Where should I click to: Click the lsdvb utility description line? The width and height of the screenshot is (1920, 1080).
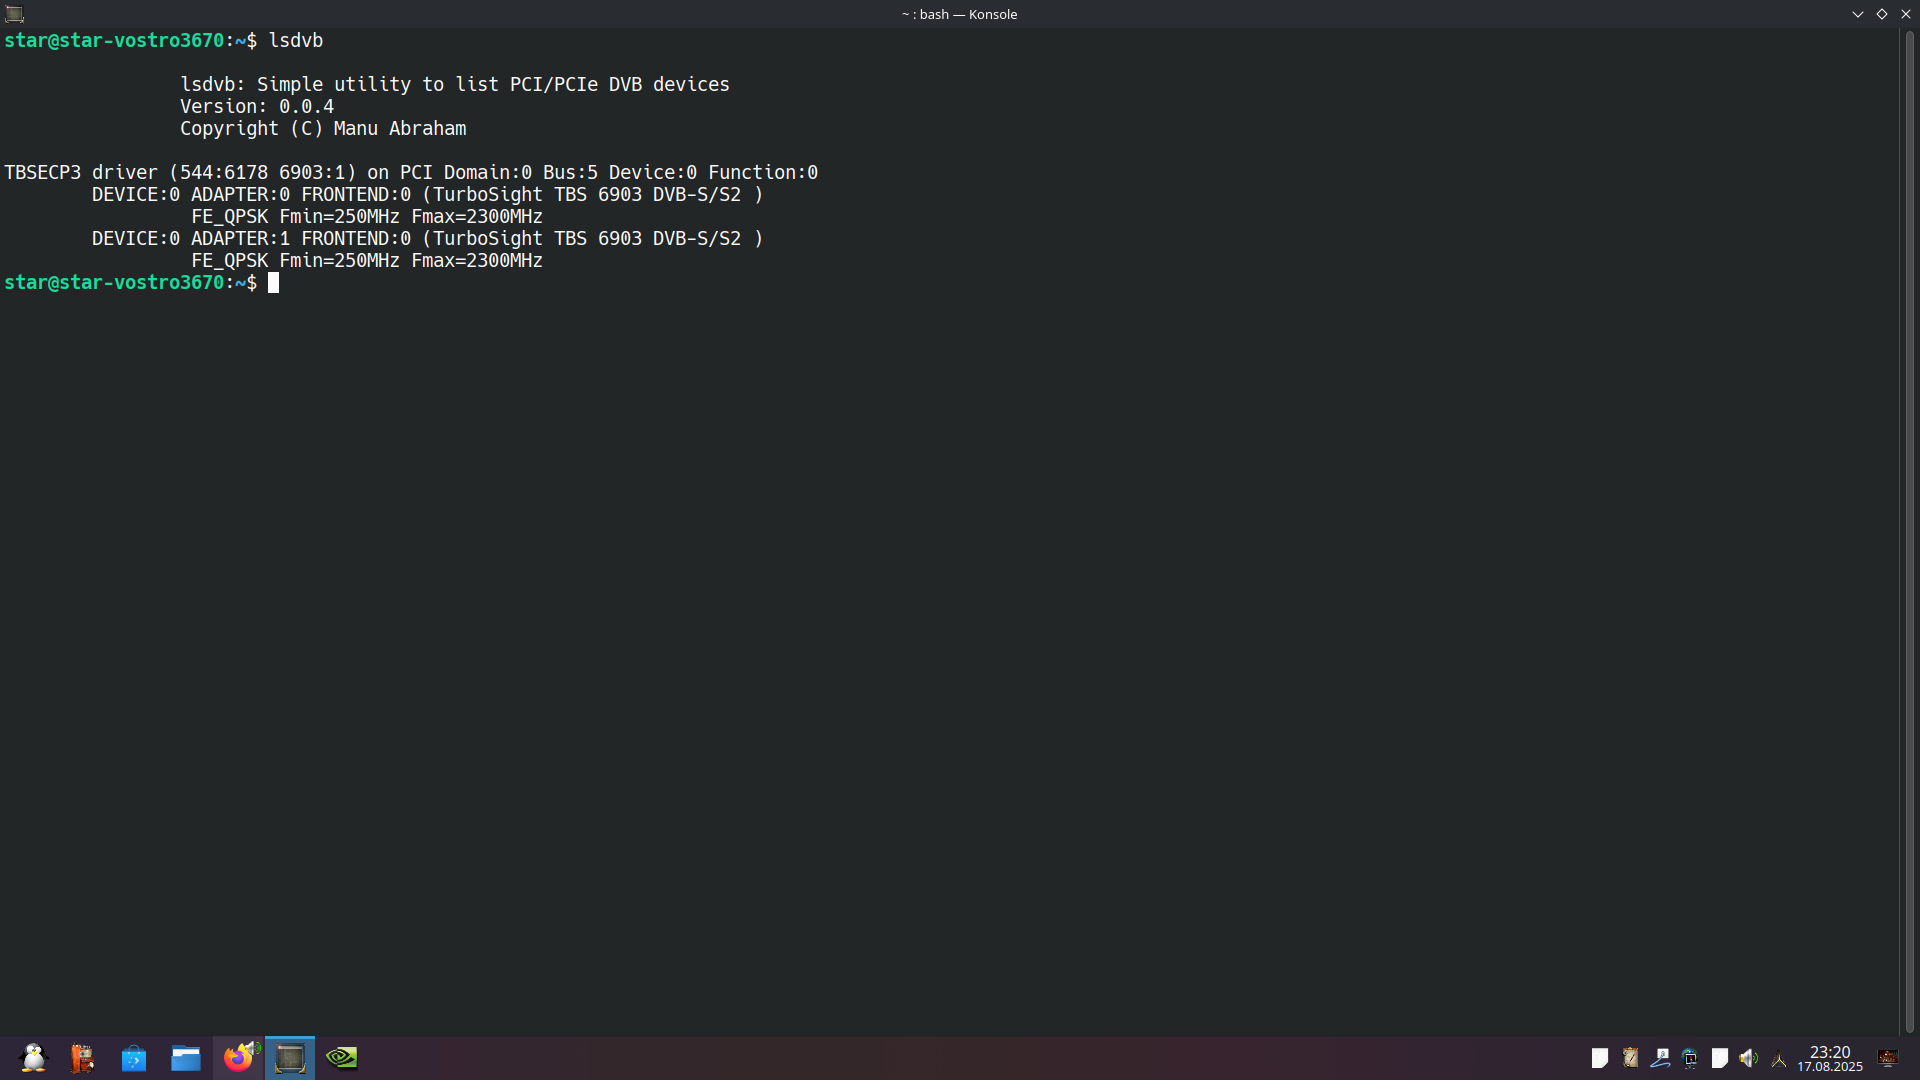coord(455,84)
